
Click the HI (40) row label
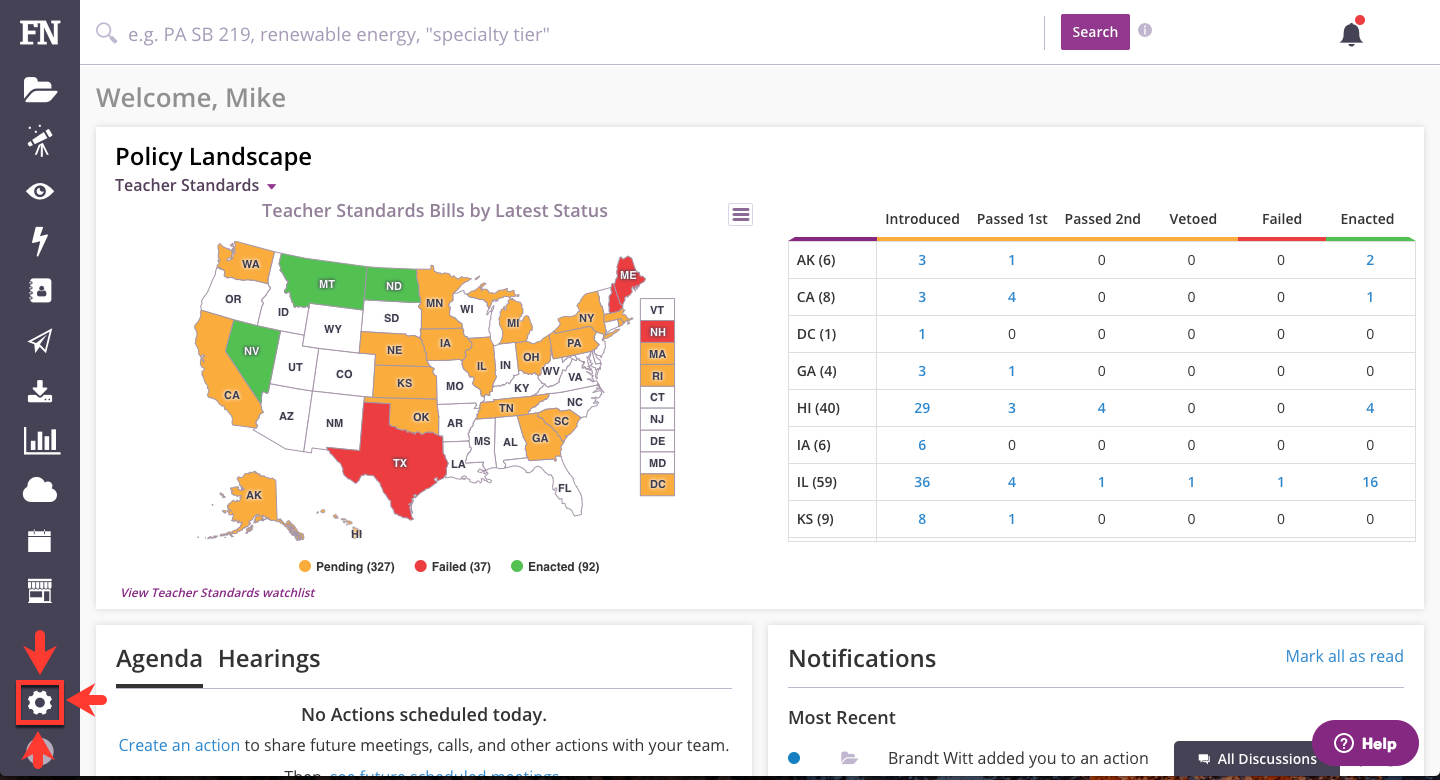(818, 408)
